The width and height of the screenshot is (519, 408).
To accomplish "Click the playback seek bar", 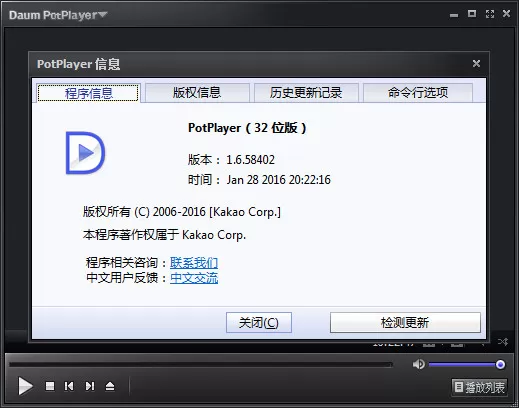I will (x=201, y=365).
